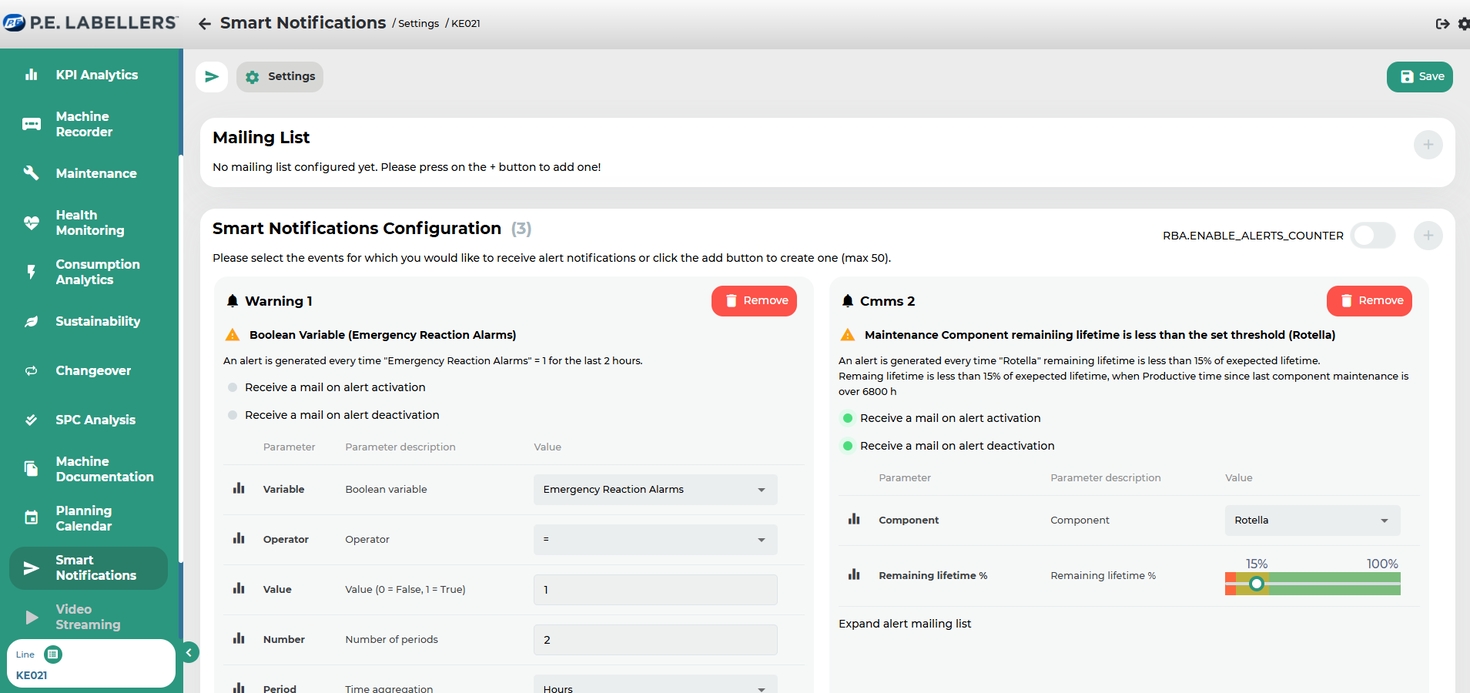
Task: Remove the Warning 1 alert
Action: pyautogui.click(x=754, y=301)
